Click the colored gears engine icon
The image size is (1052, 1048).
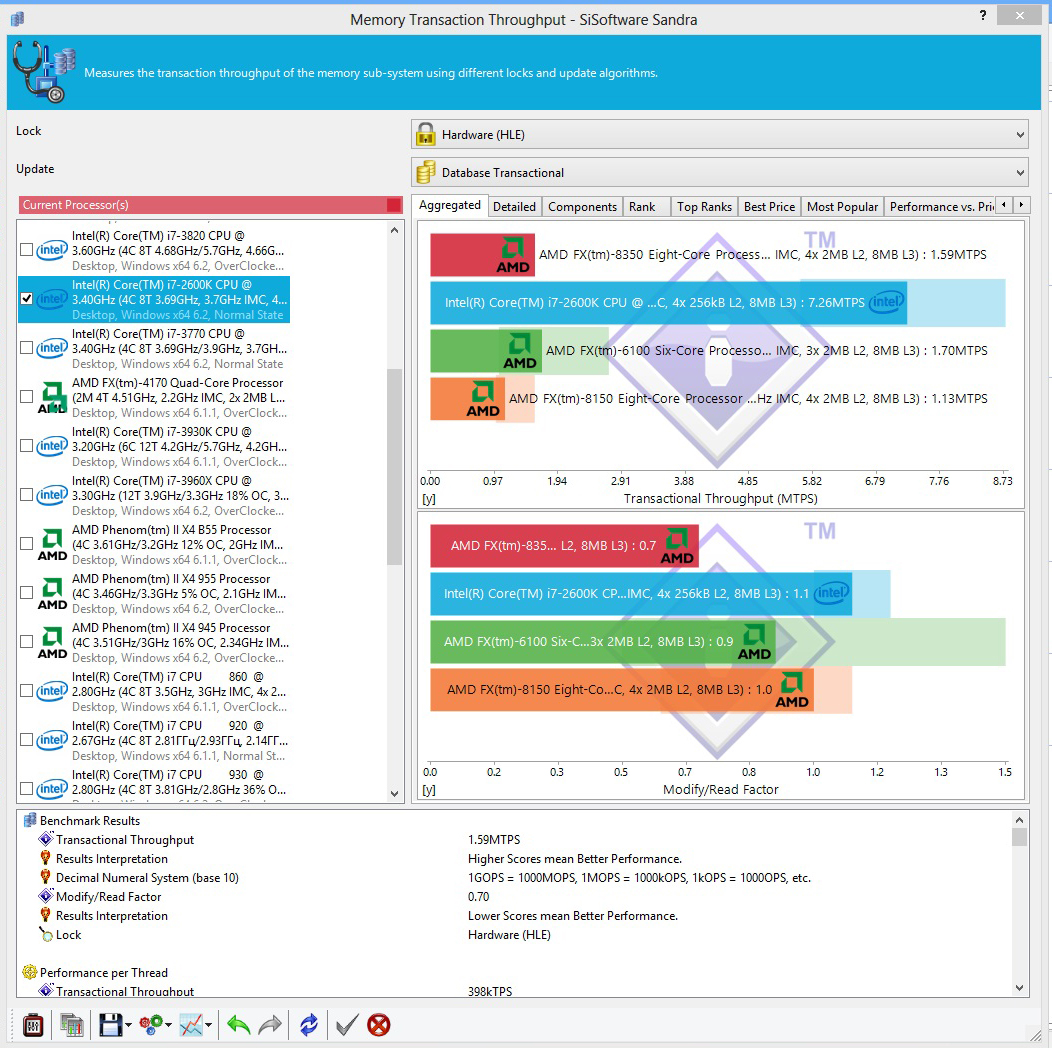pos(150,1025)
